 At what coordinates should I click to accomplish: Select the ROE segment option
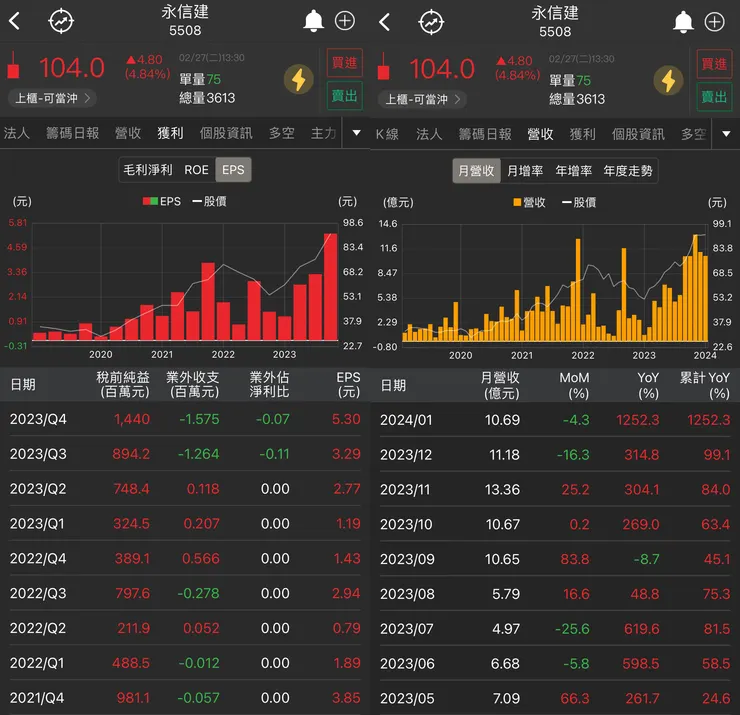click(x=196, y=169)
